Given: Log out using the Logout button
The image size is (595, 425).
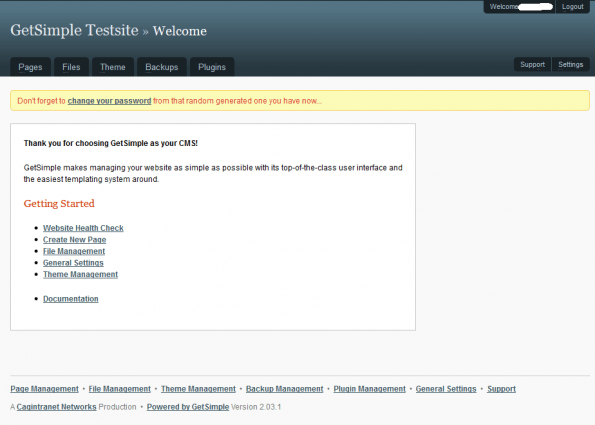Looking at the screenshot, I should [573, 7].
